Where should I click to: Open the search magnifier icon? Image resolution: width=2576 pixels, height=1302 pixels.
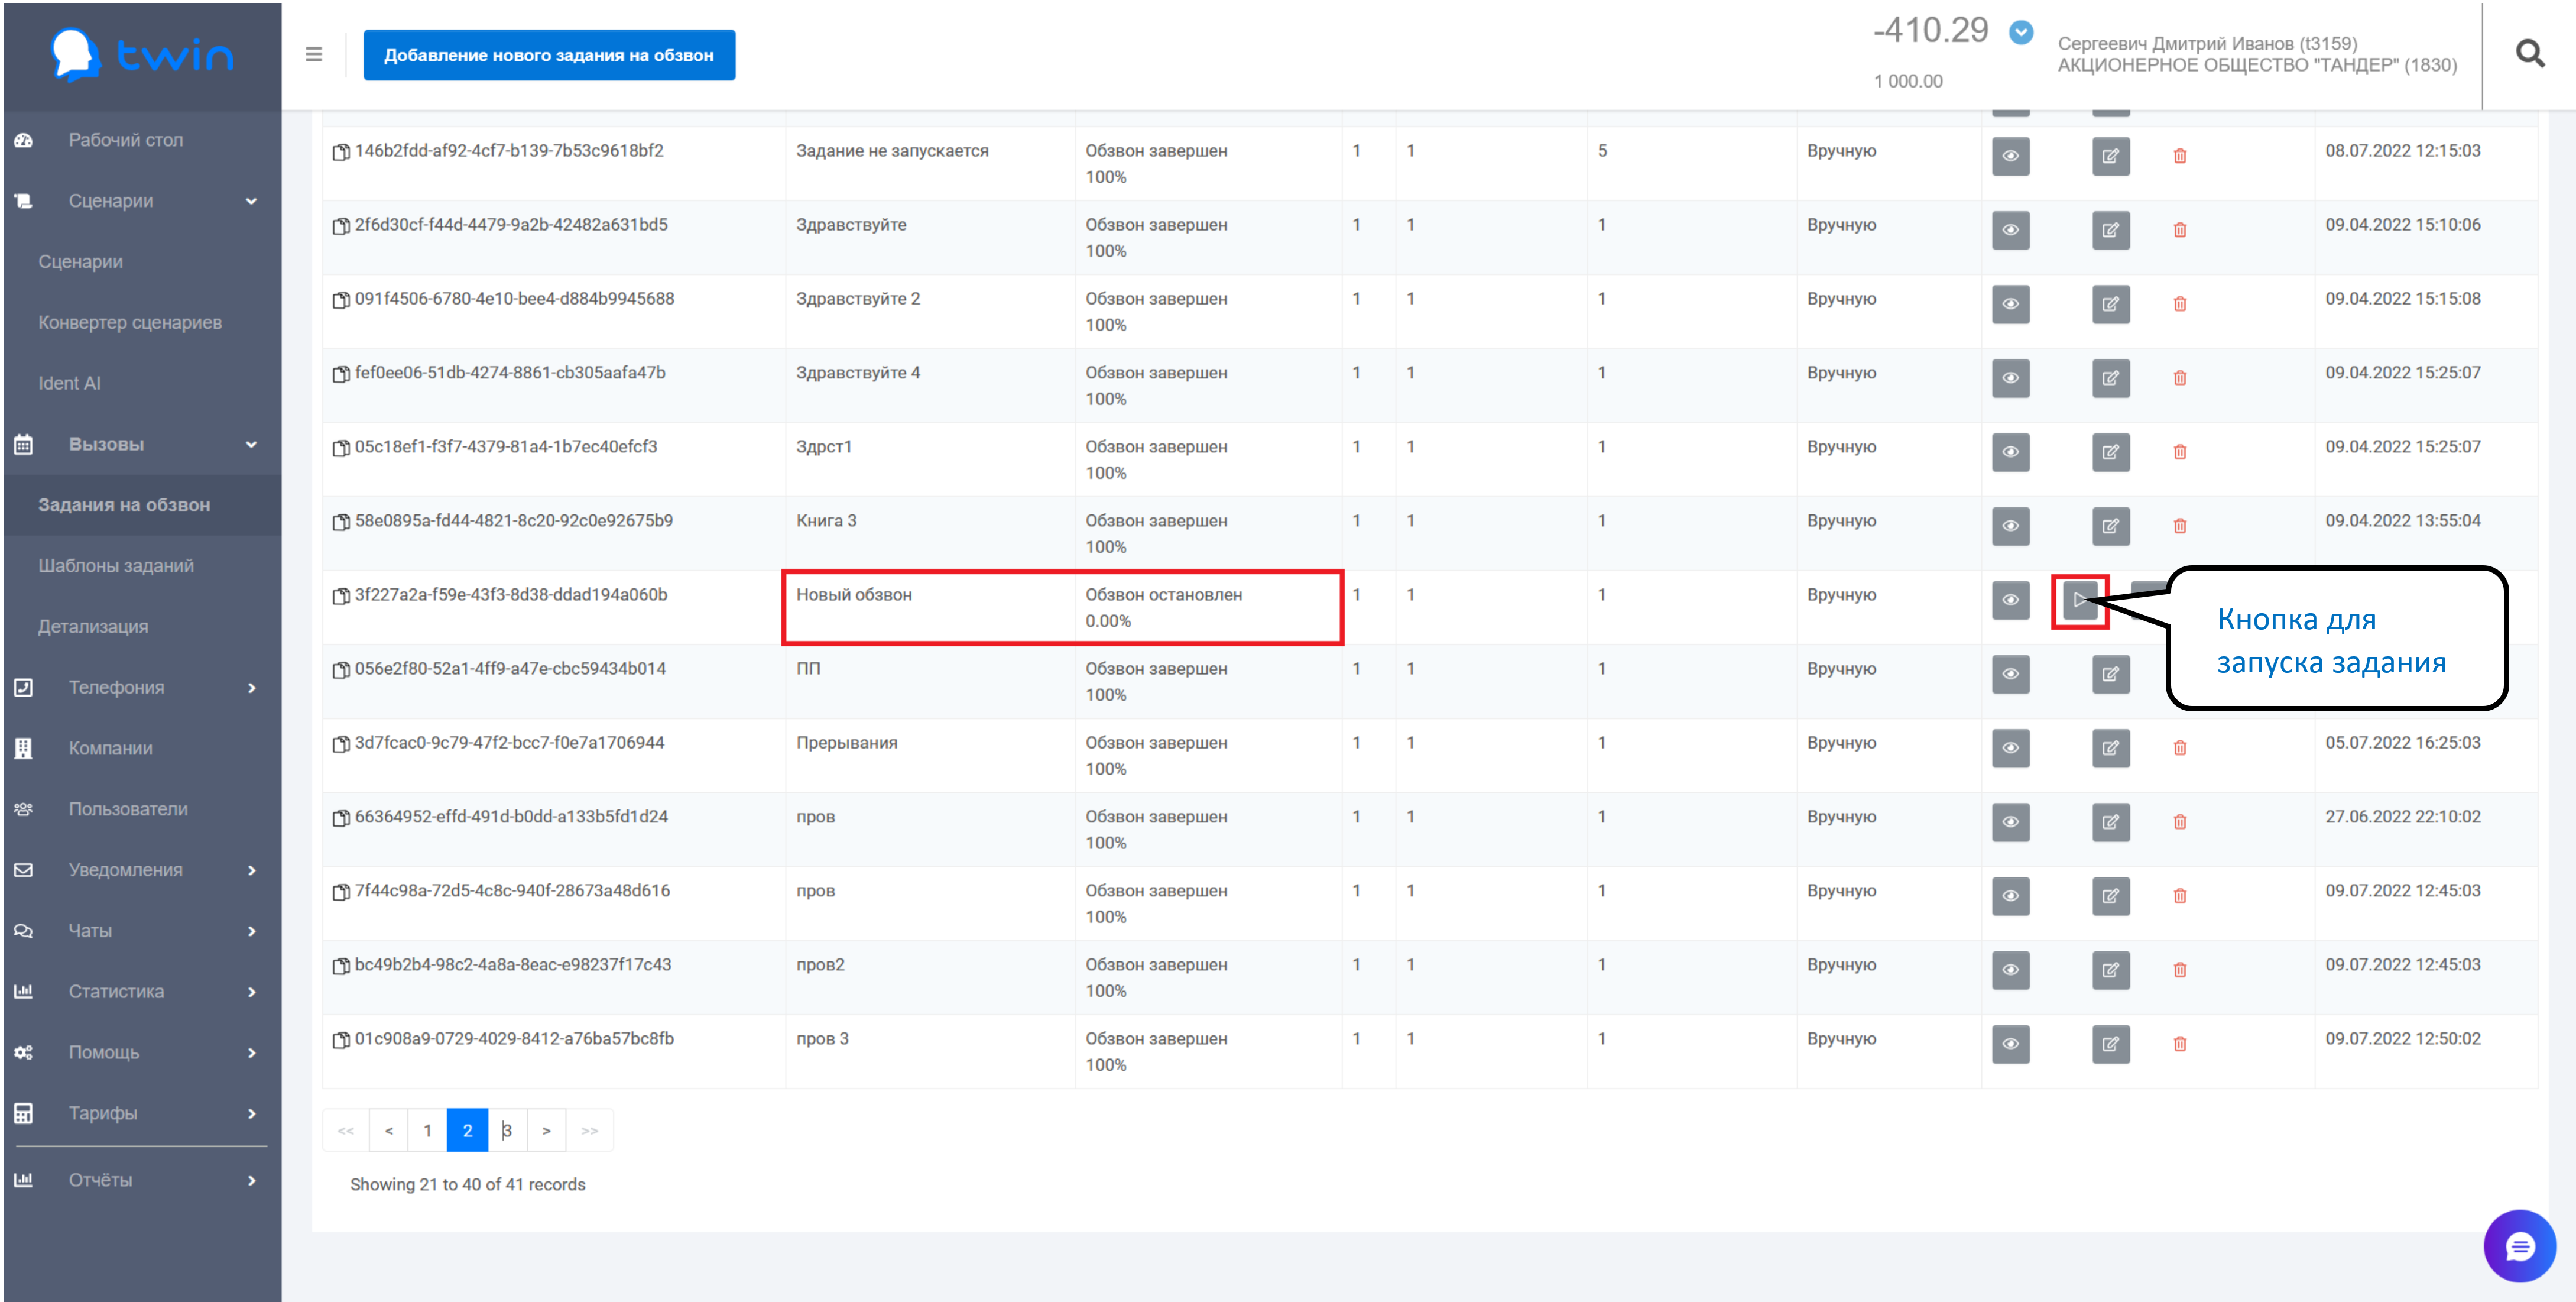pyautogui.click(x=2530, y=54)
